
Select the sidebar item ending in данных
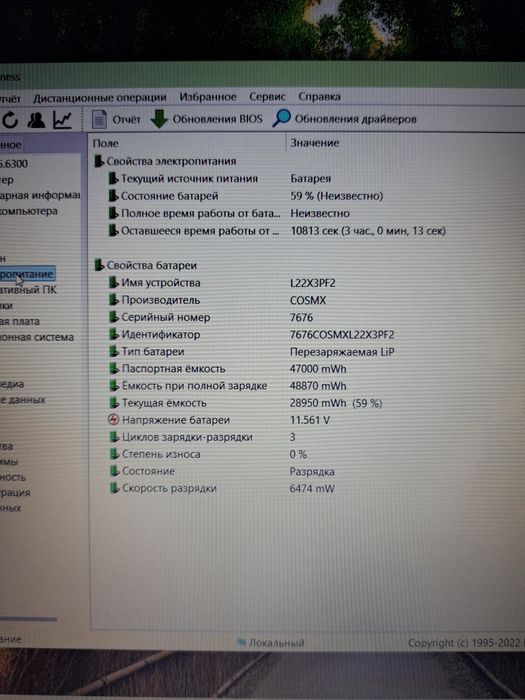(x=23, y=400)
